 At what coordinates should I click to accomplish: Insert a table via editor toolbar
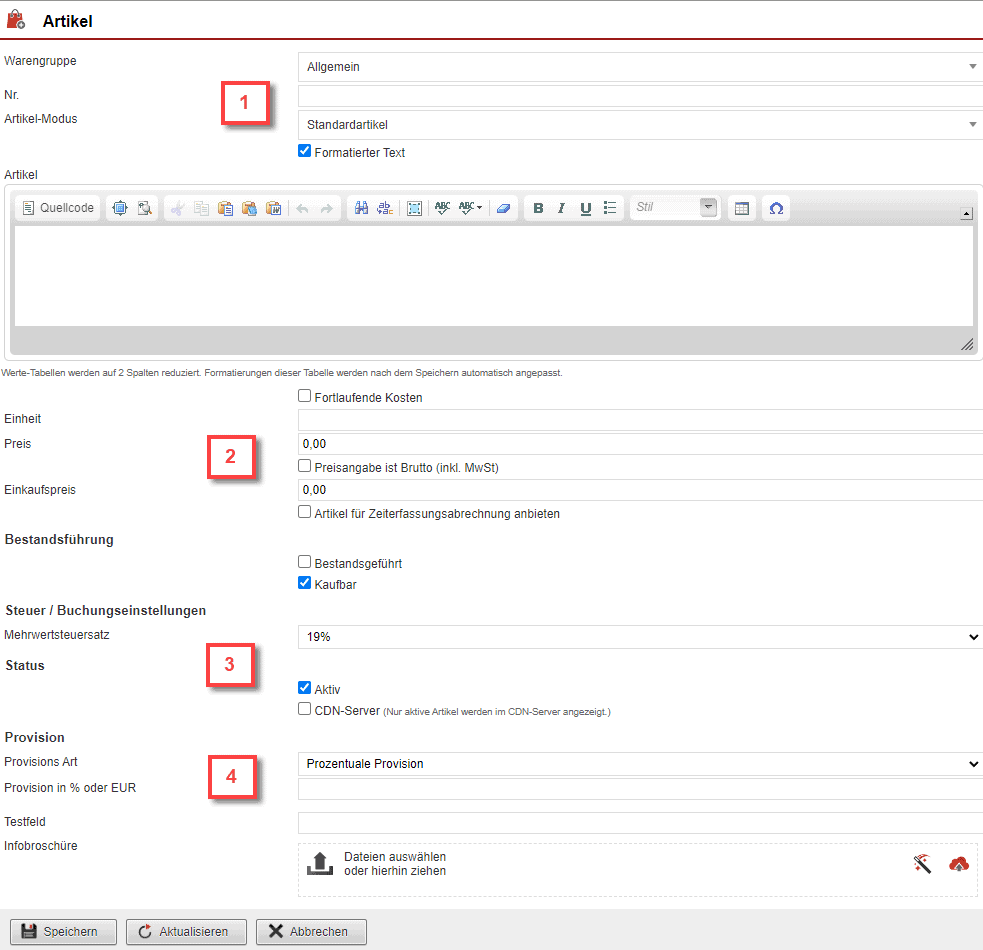point(741,208)
